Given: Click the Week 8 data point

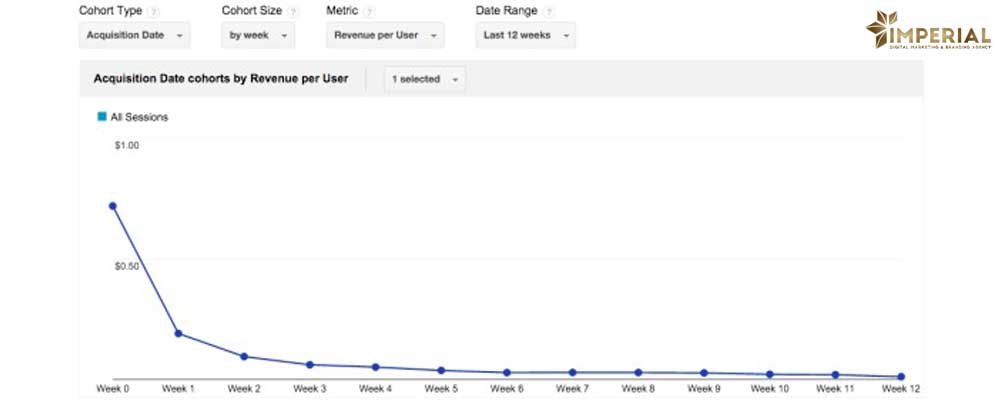Looking at the screenshot, I should [x=638, y=372].
